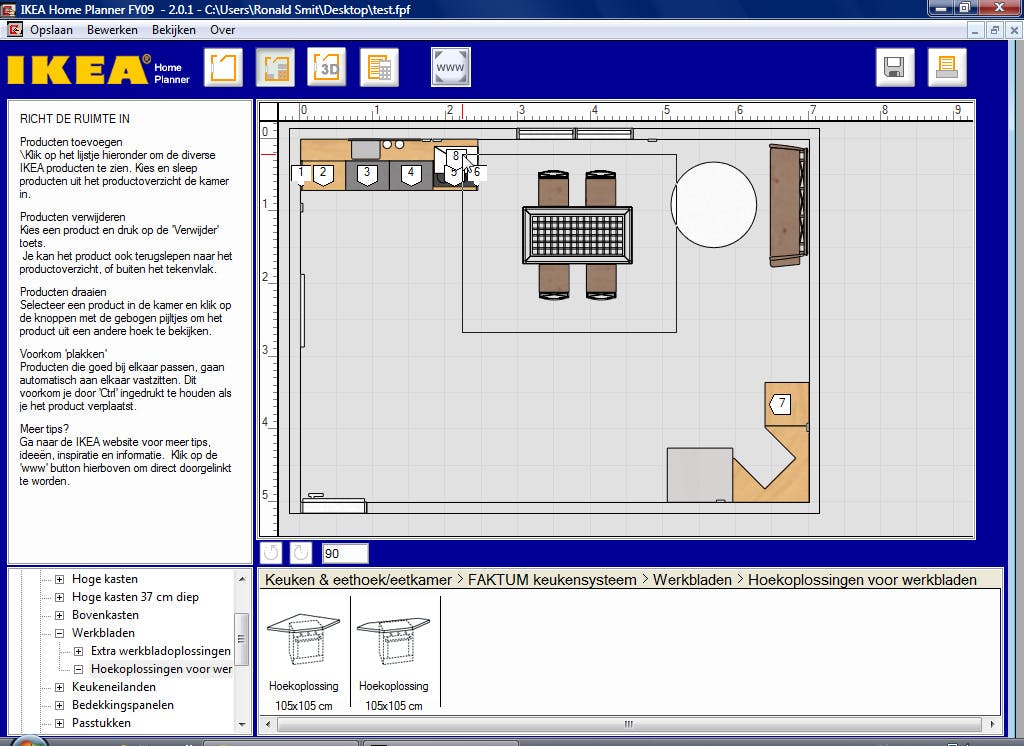This screenshot has height=746, width=1024.
Task: Select the brown sofa by the right wall
Action: pos(788,205)
